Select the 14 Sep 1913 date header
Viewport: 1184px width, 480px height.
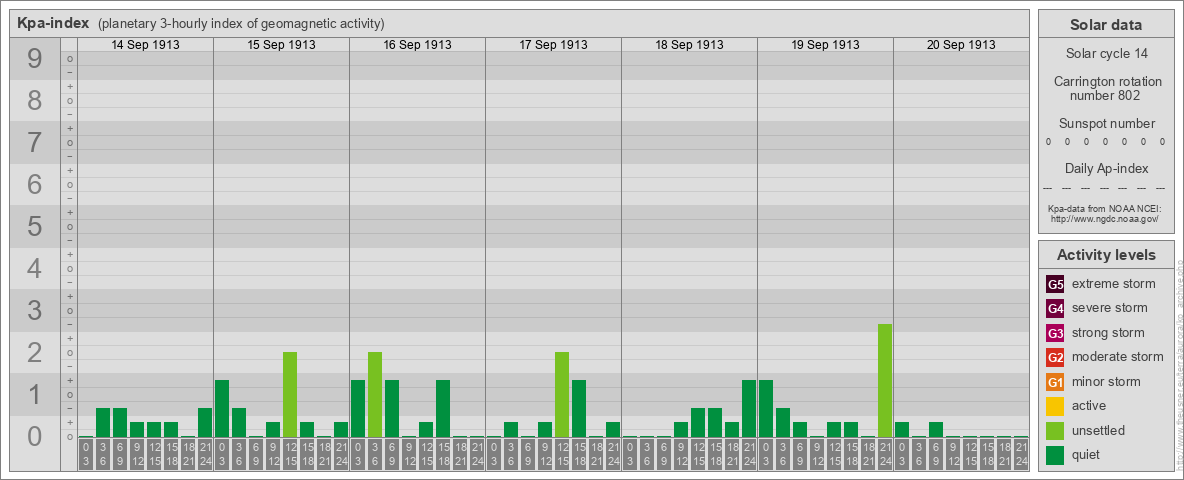pyautogui.click(x=145, y=45)
